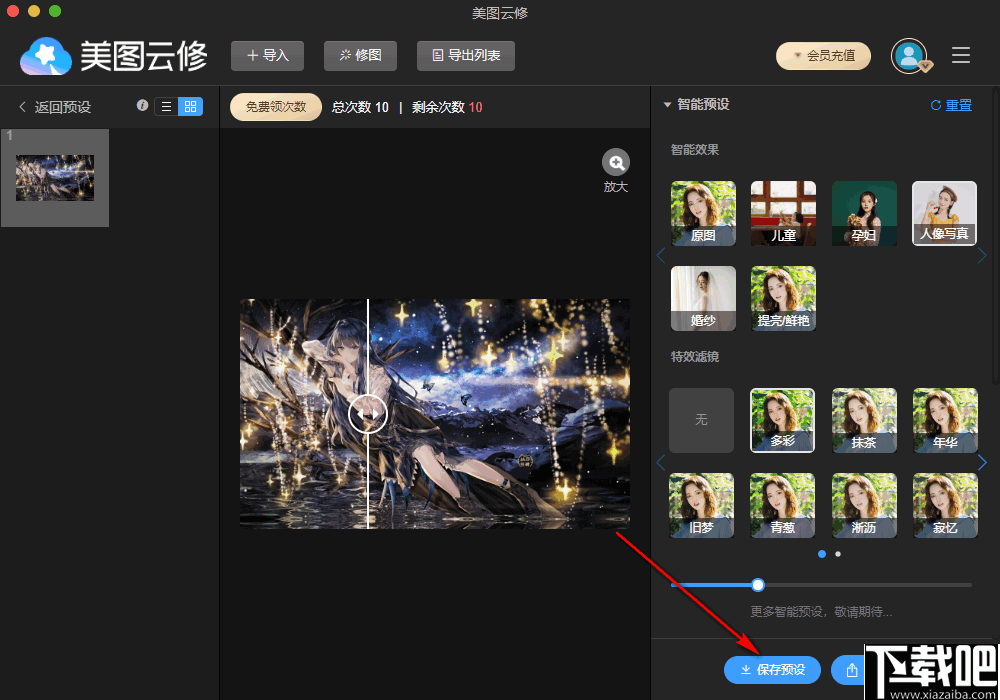Screen dimensions: 1000x700
Task: Click the 会员充值 membership recharge button
Action: 823,55
